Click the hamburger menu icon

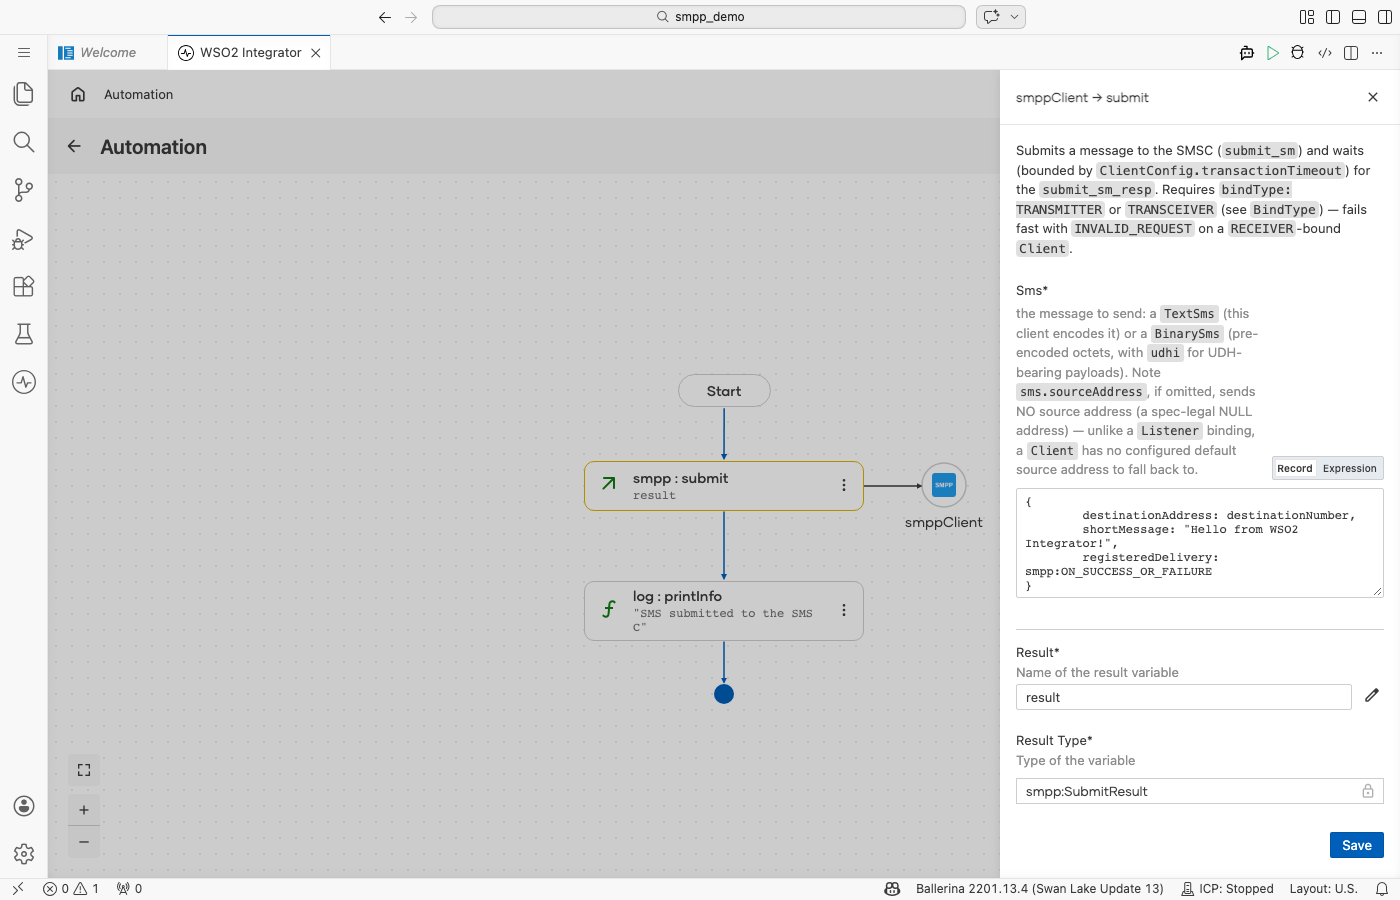point(24,53)
